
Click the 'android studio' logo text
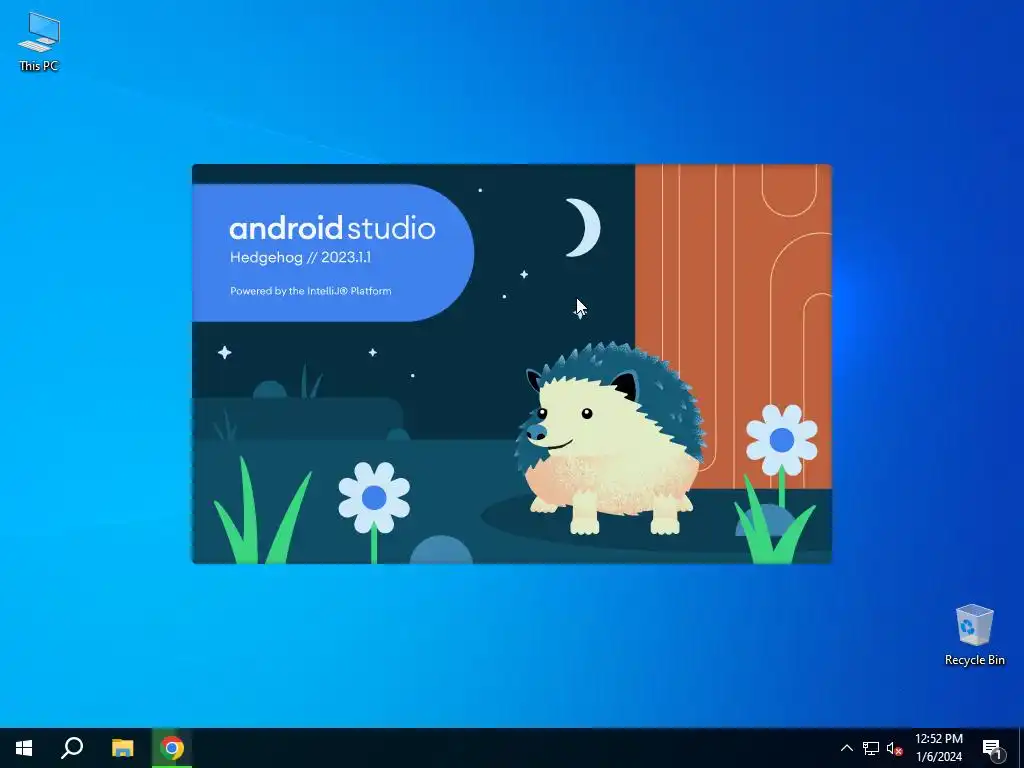coord(332,228)
